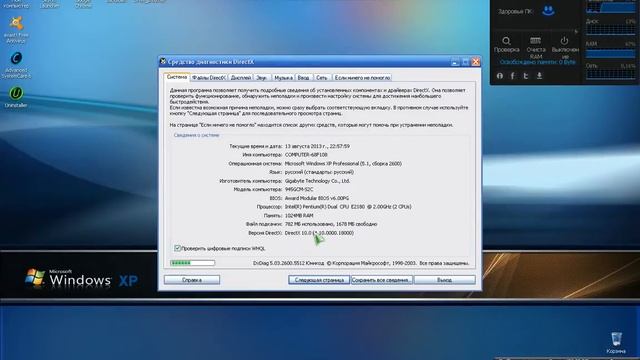Click the 1024MB RAM memory value

pos(299,216)
